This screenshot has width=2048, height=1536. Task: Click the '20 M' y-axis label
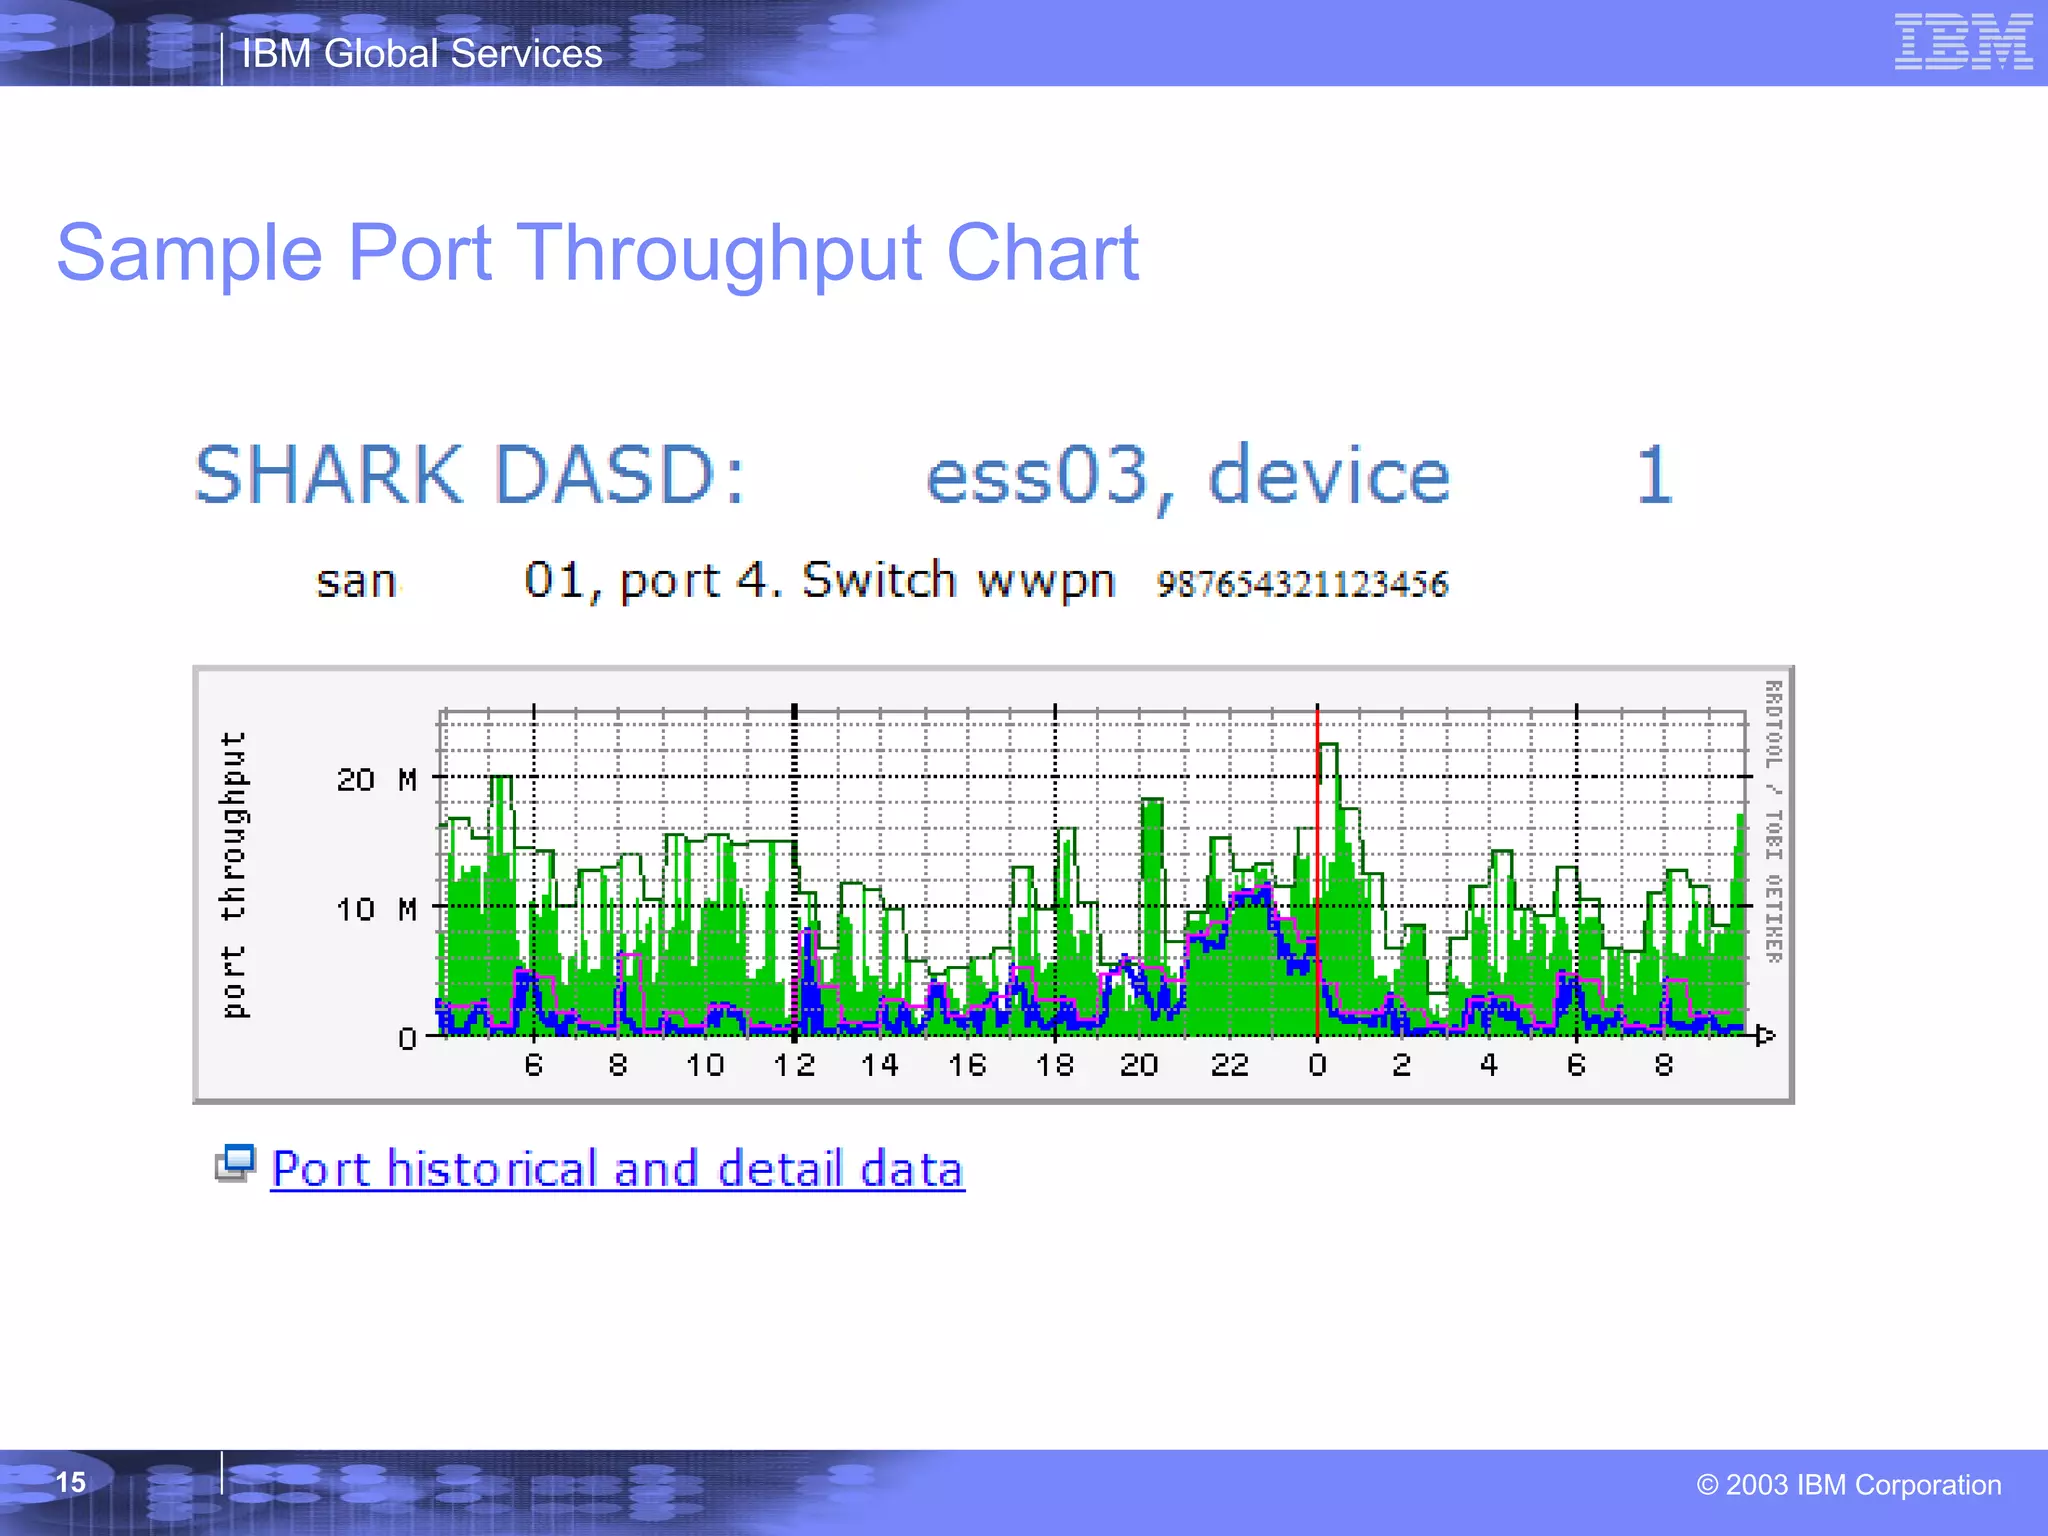click(x=376, y=780)
